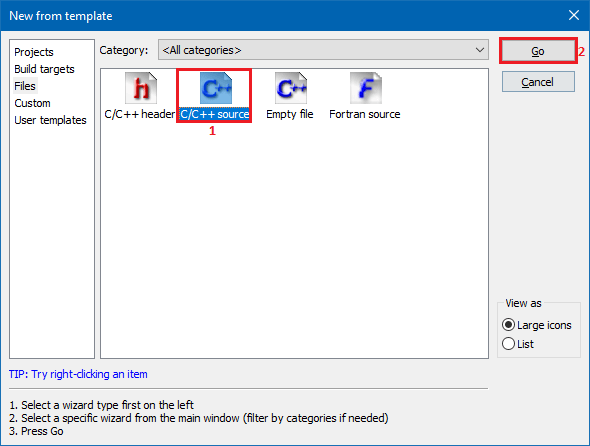Select Custom in the wizard list
This screenshot has width=590, height=446.
pos(32,103)
